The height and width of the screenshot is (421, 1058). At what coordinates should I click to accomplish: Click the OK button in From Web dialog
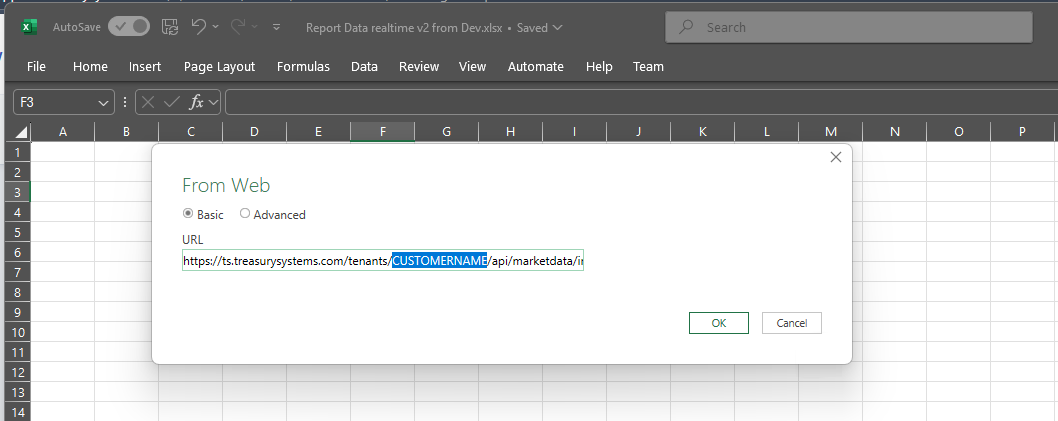pyautogui.click(x=719, y=323)
